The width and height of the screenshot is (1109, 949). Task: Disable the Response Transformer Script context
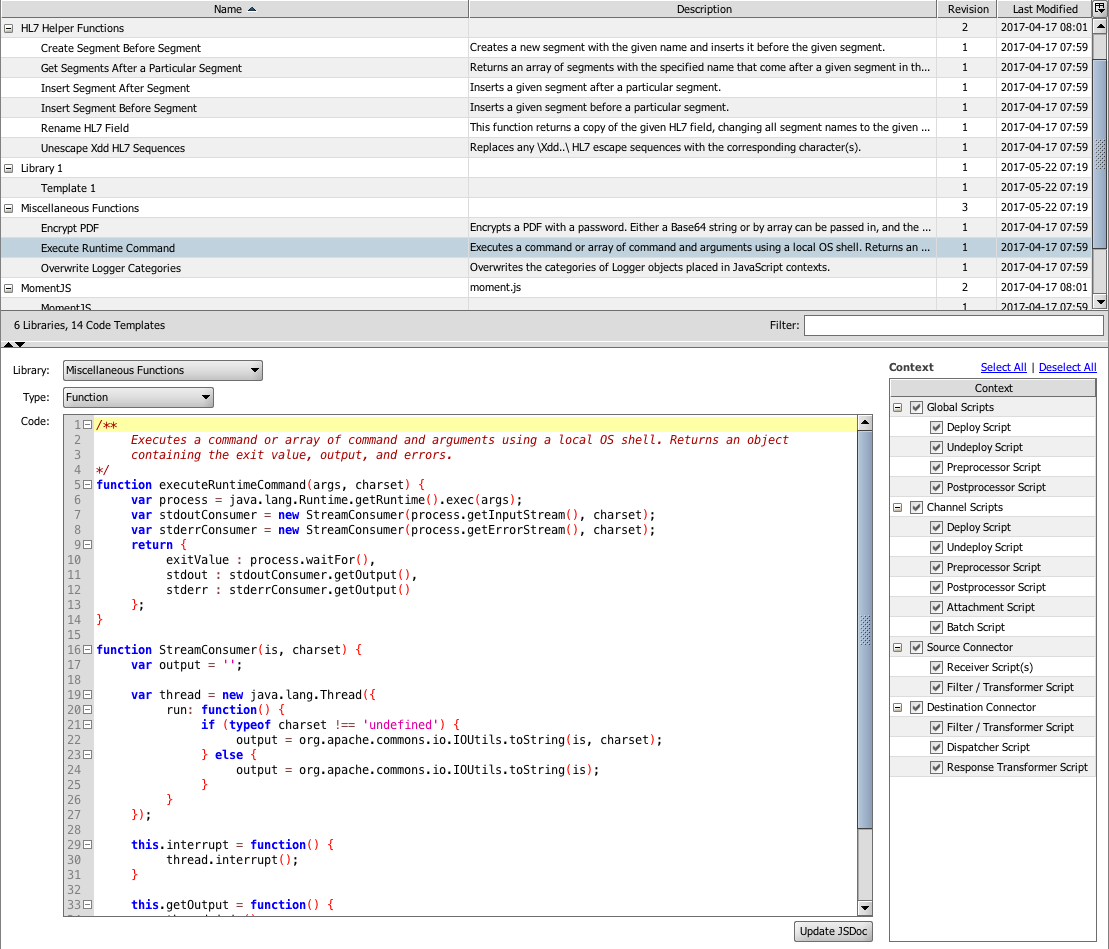coord(936,768)
